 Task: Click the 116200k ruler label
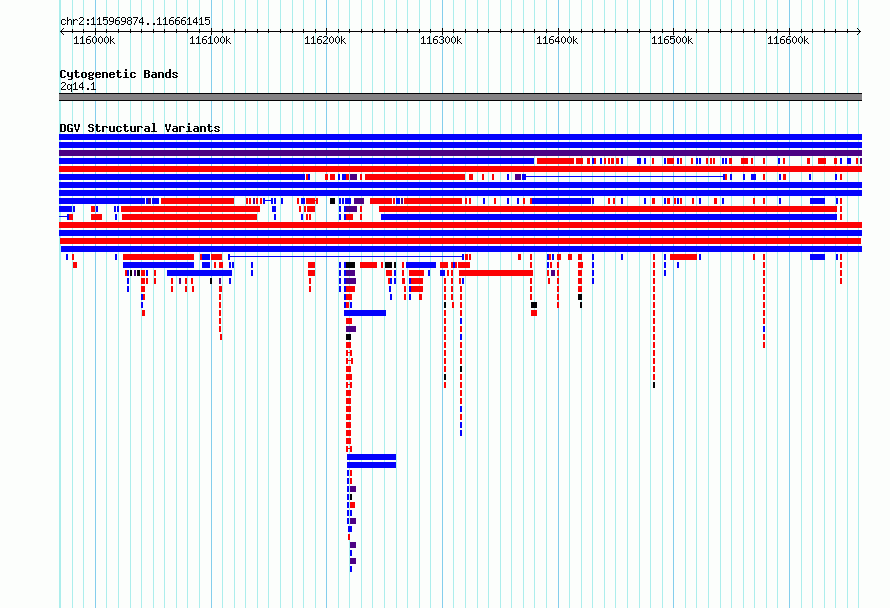[x=325, y=40]
